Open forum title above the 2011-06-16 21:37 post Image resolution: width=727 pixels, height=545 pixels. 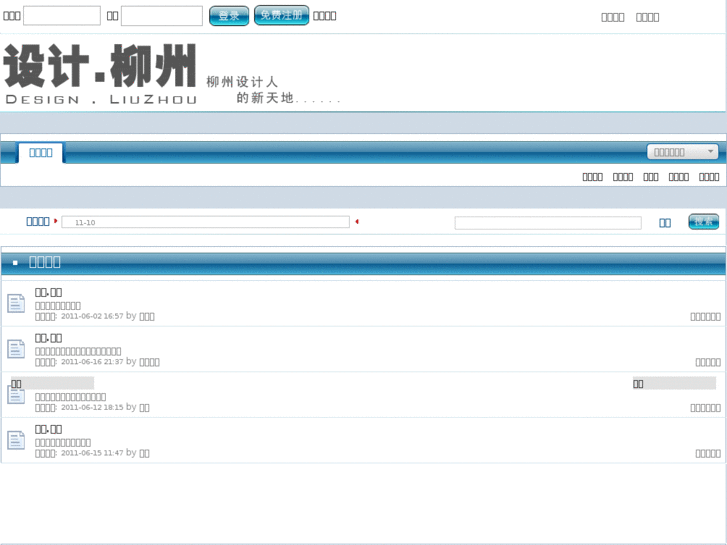click(48, 338)
